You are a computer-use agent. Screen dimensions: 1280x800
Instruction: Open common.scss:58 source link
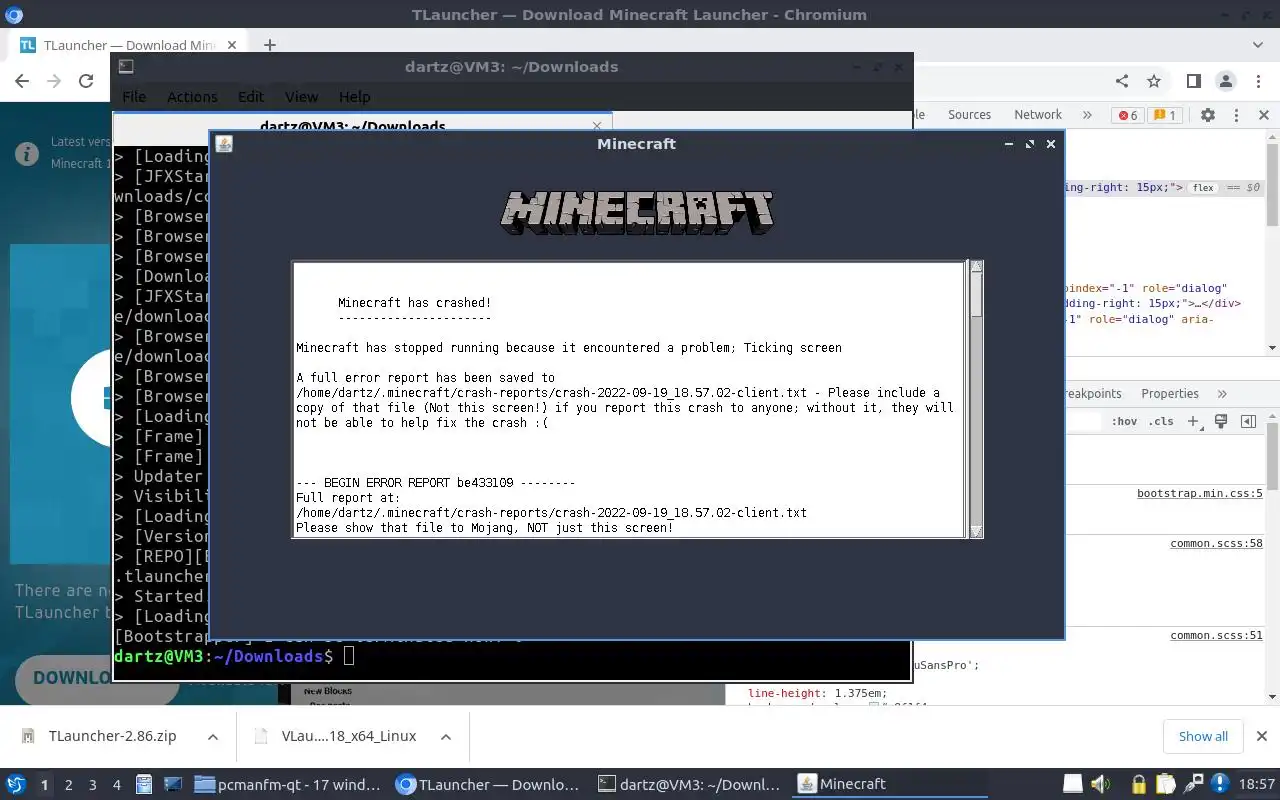click(x=1216, y=544)
